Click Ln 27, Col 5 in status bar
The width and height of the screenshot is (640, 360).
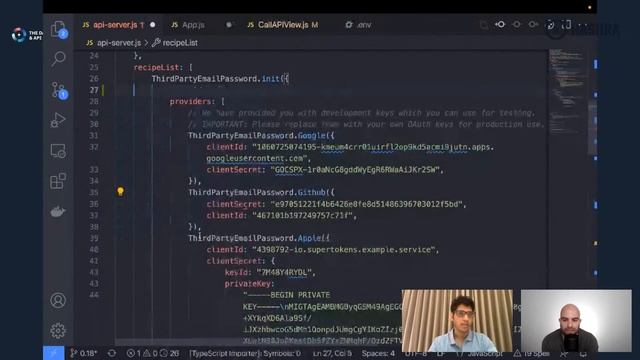[x=332, y=353]
